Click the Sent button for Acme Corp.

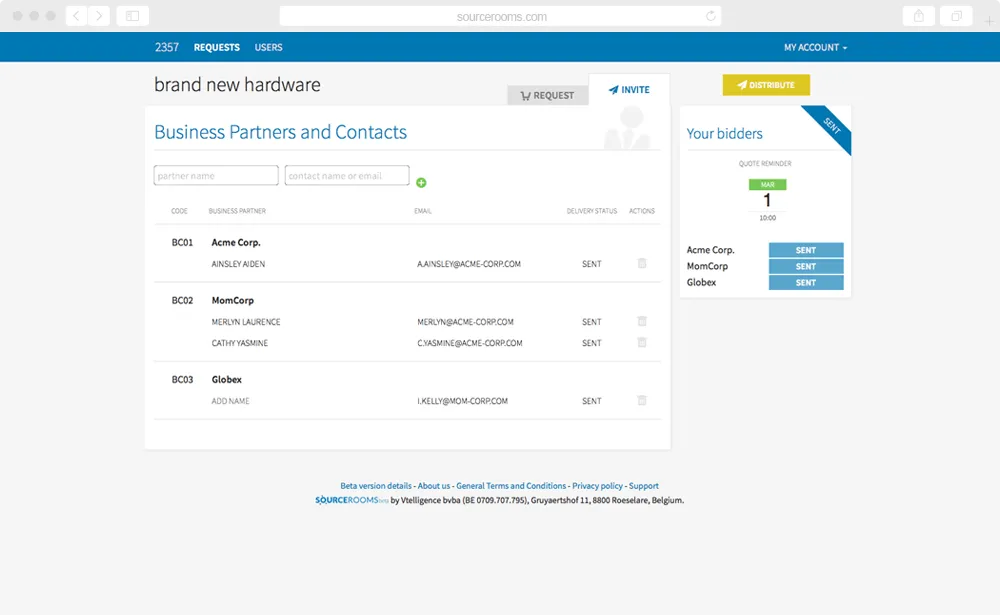[805, 250]
